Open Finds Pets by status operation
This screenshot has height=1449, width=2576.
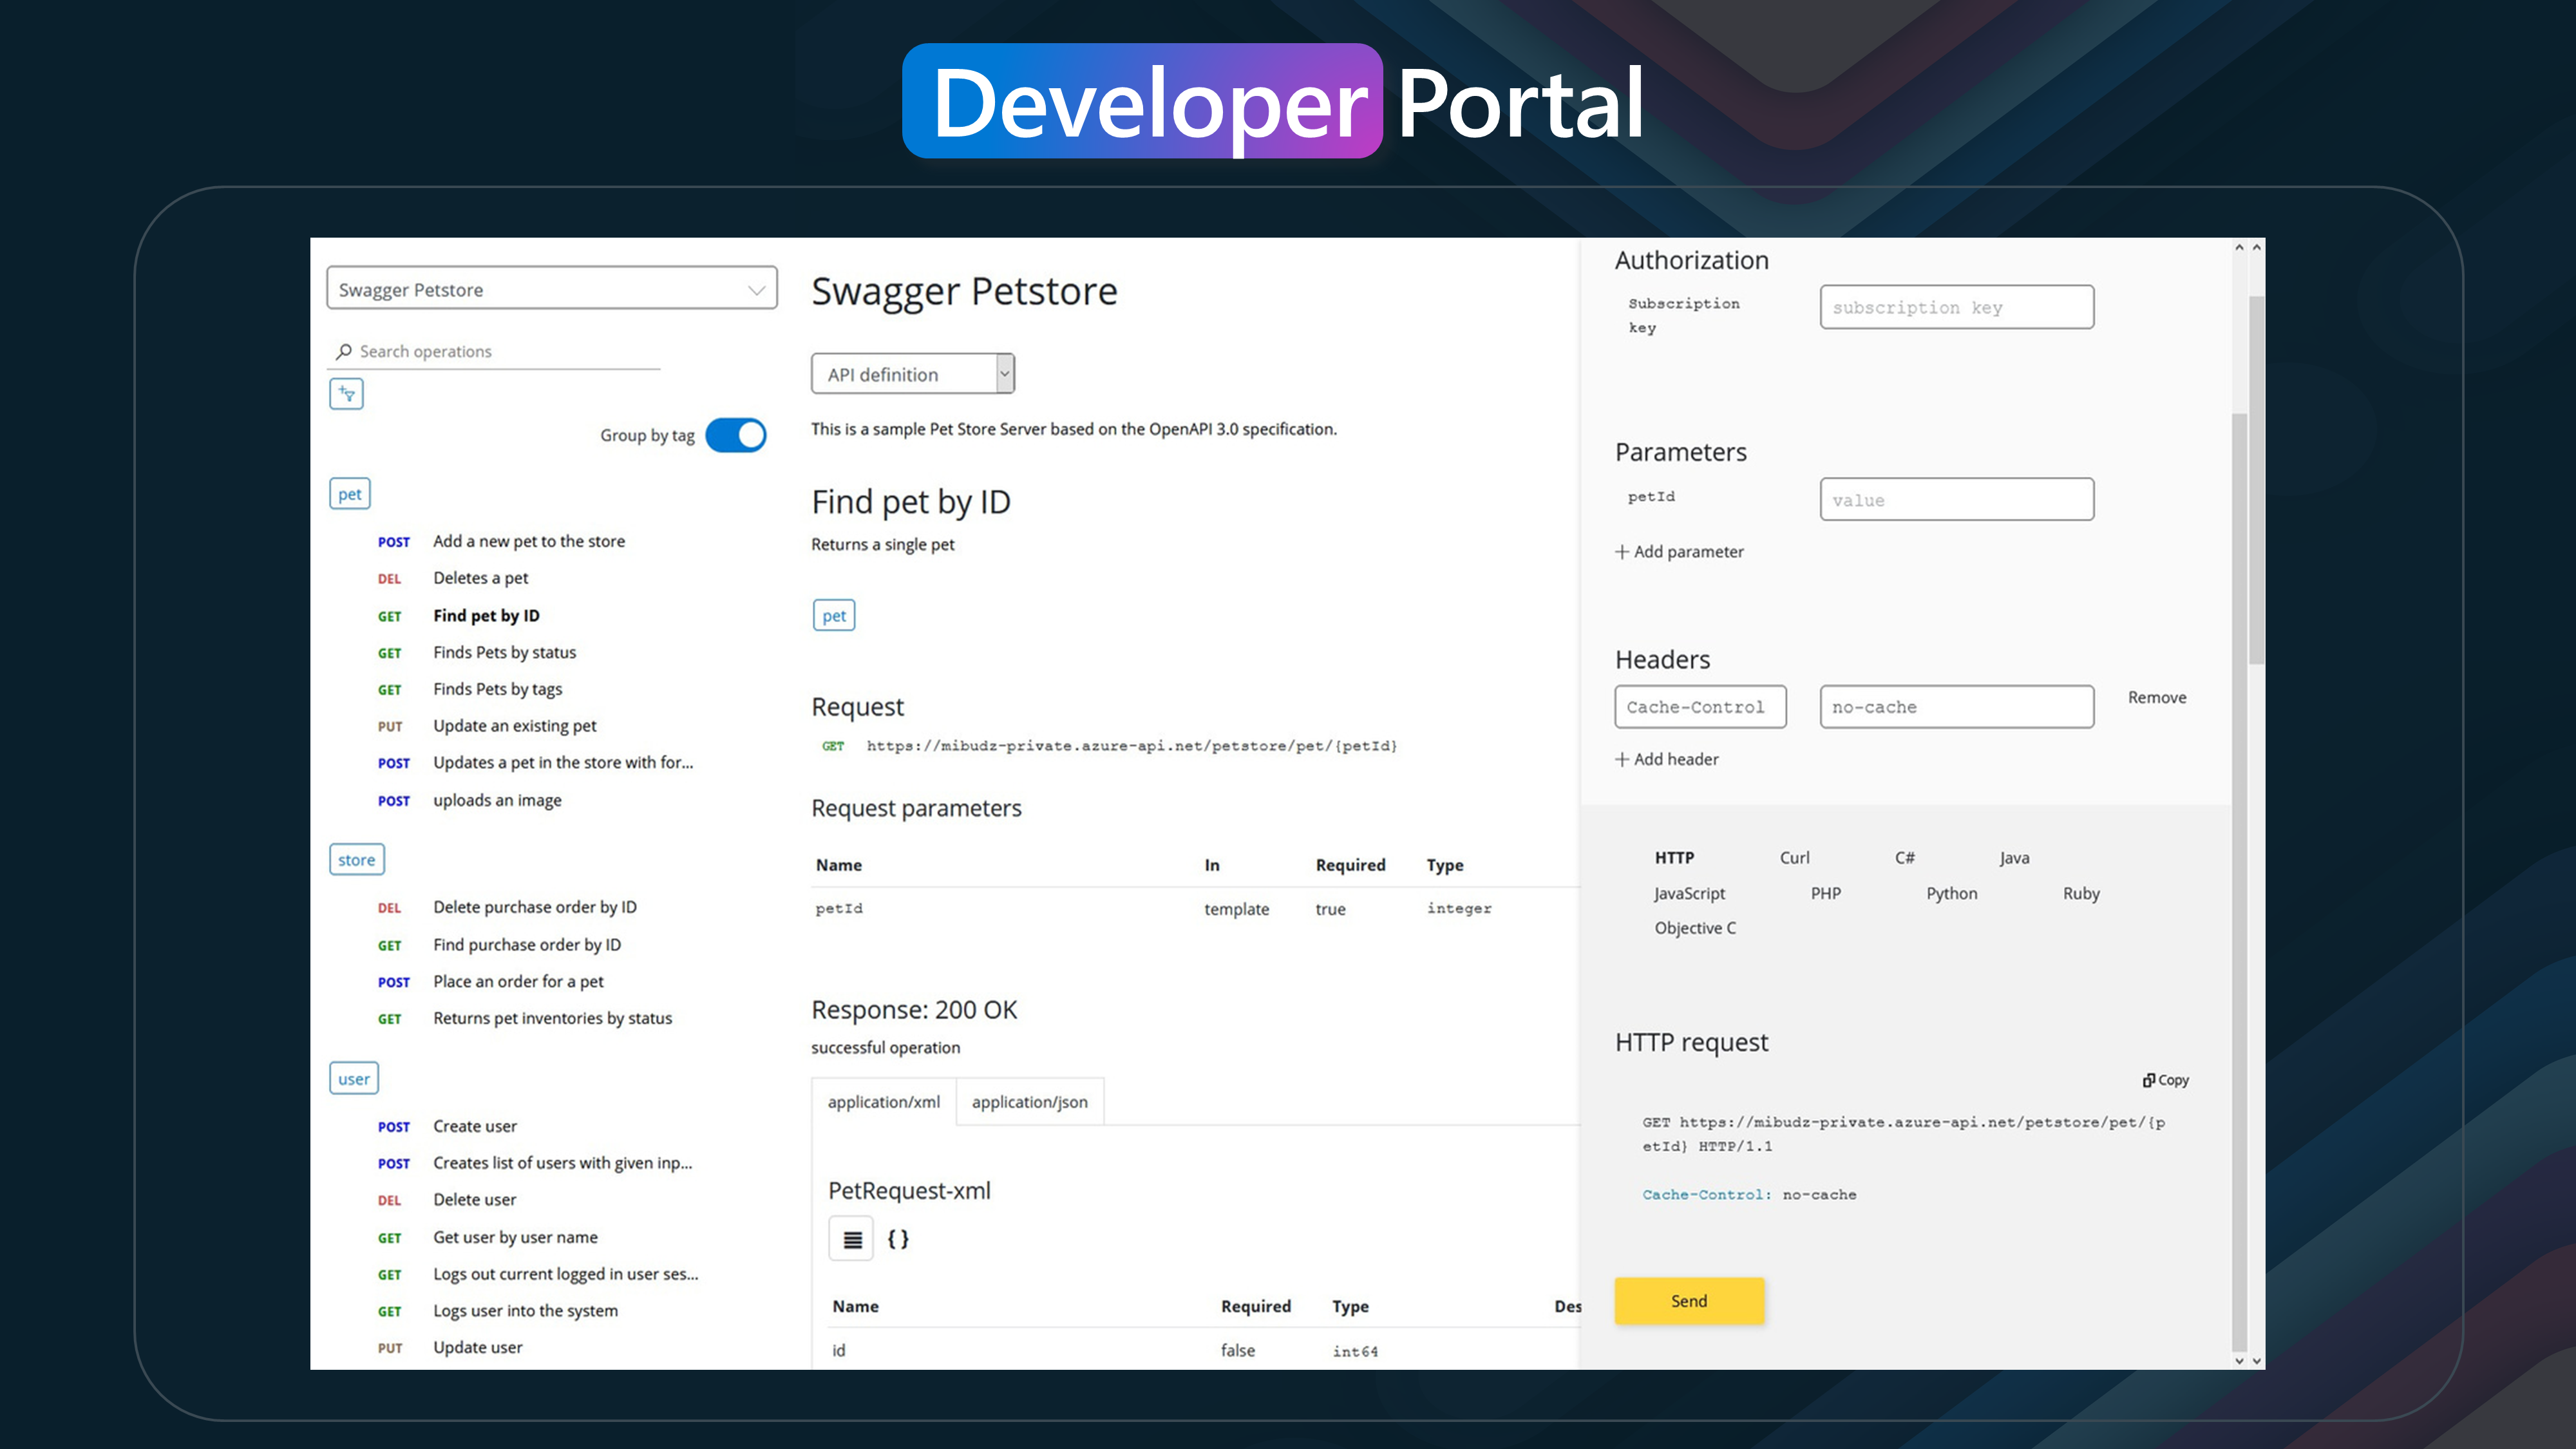tap(505, 653)
